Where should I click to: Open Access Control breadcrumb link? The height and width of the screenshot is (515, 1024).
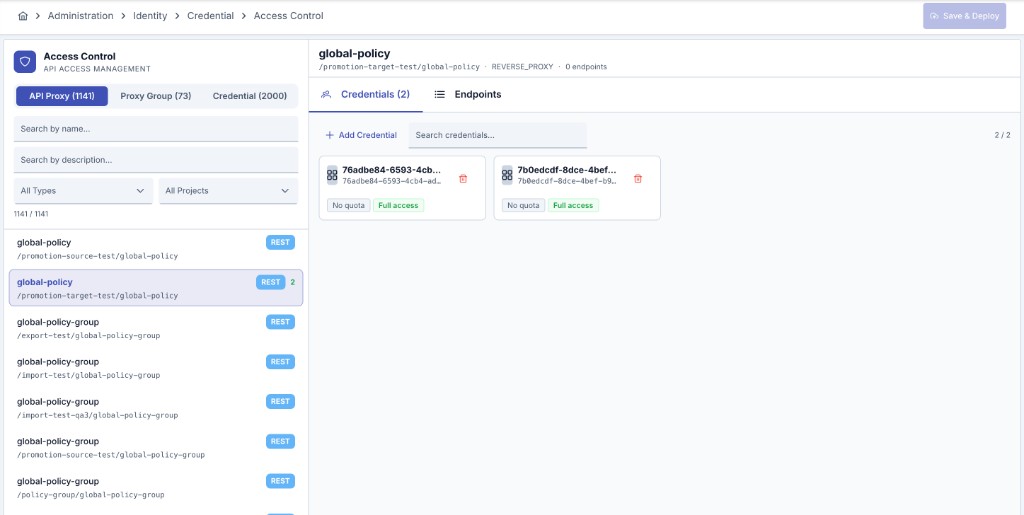coord(289,16)
